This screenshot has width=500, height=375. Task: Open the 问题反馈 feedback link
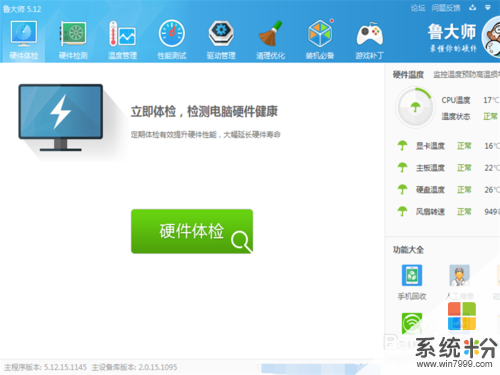(446, 8)
